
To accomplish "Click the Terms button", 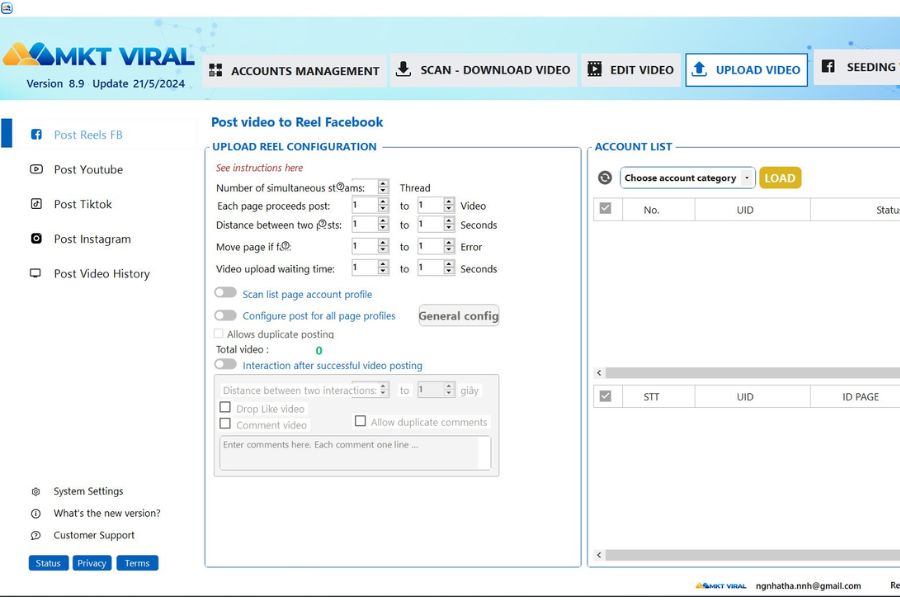I will coord(137,563).
